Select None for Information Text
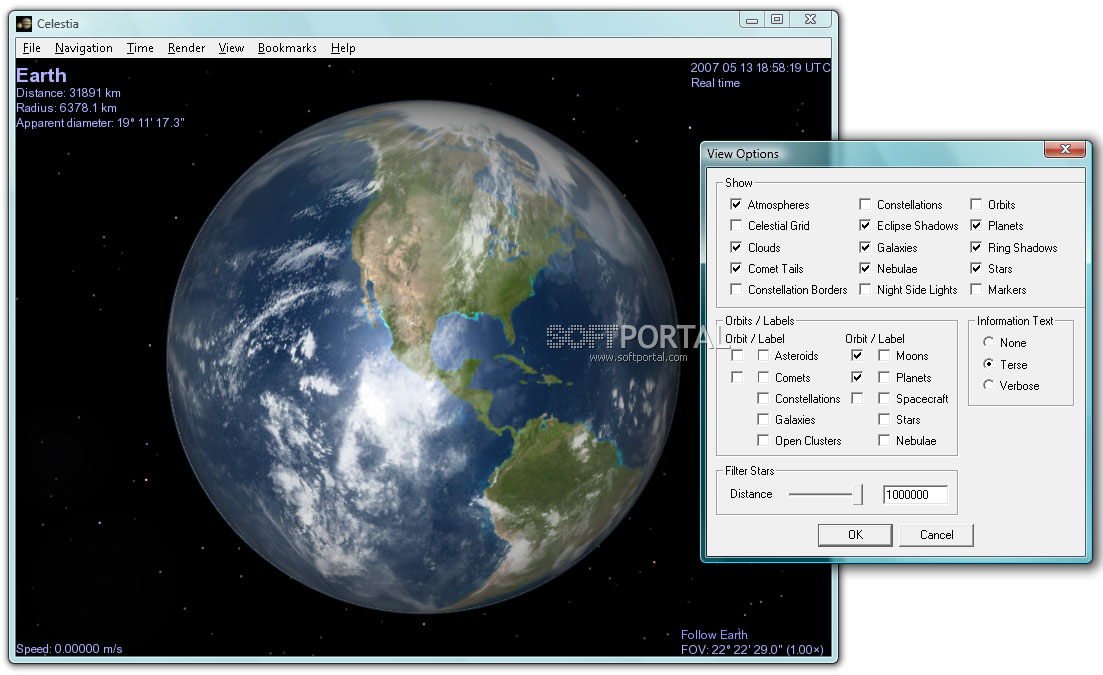The height and width of the screenshot is (675, 1103). [x=989, y=342]
